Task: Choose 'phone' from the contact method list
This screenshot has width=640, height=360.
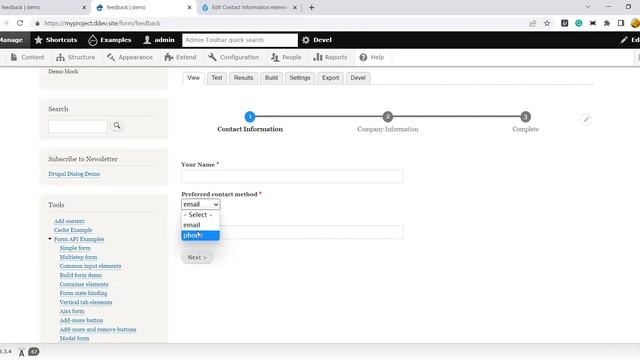Action: point(200,236)
